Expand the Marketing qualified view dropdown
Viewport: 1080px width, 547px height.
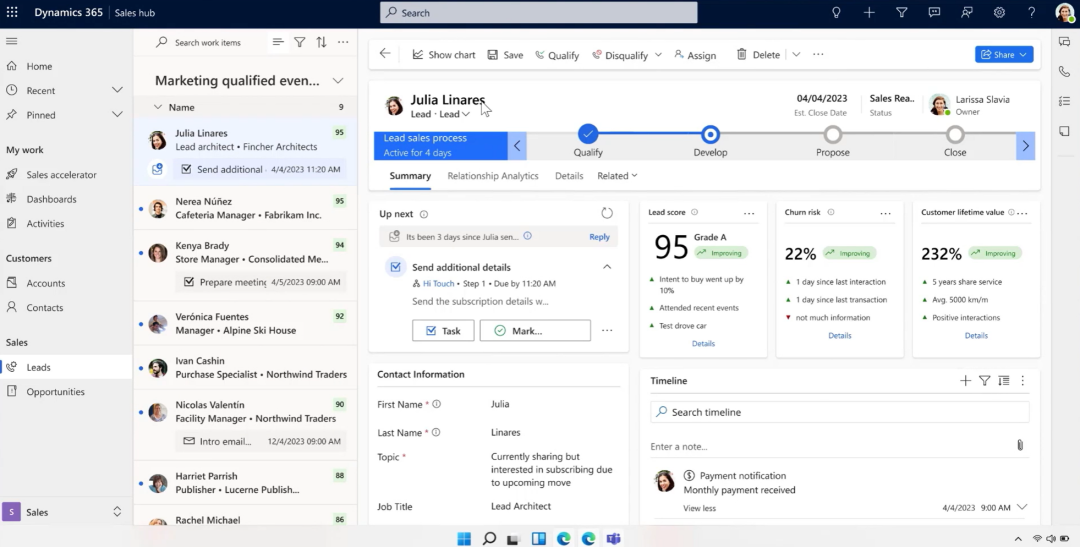point(338,81)
